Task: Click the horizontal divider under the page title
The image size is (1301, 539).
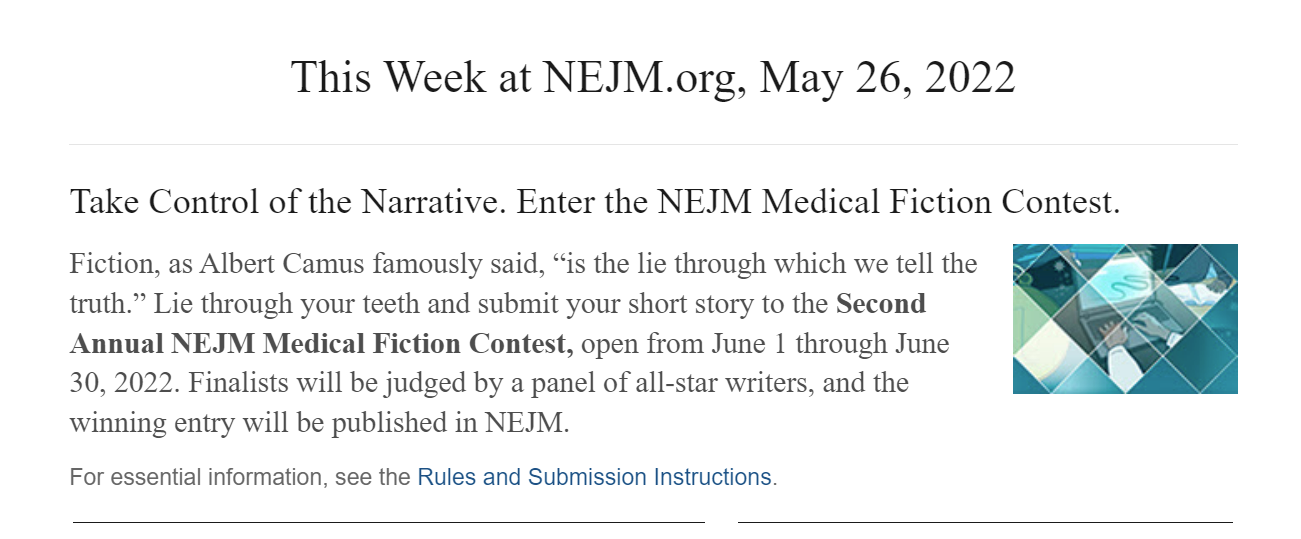Action: tap(653, 144)
